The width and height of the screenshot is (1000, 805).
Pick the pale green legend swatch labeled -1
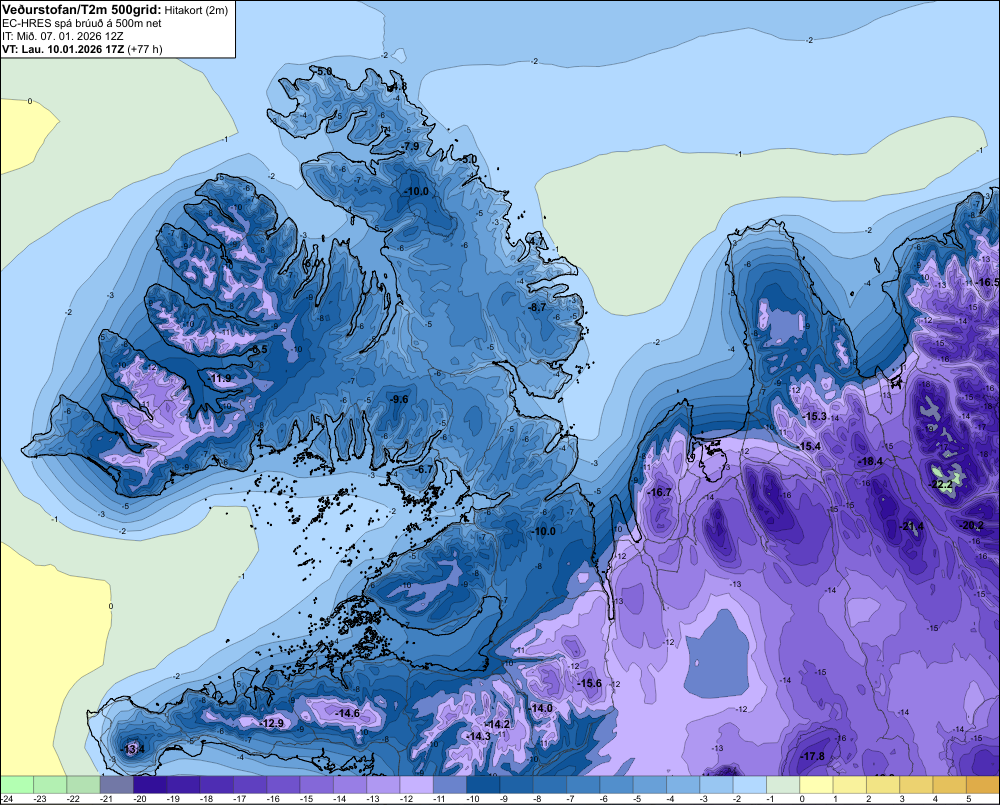(783, 784)
